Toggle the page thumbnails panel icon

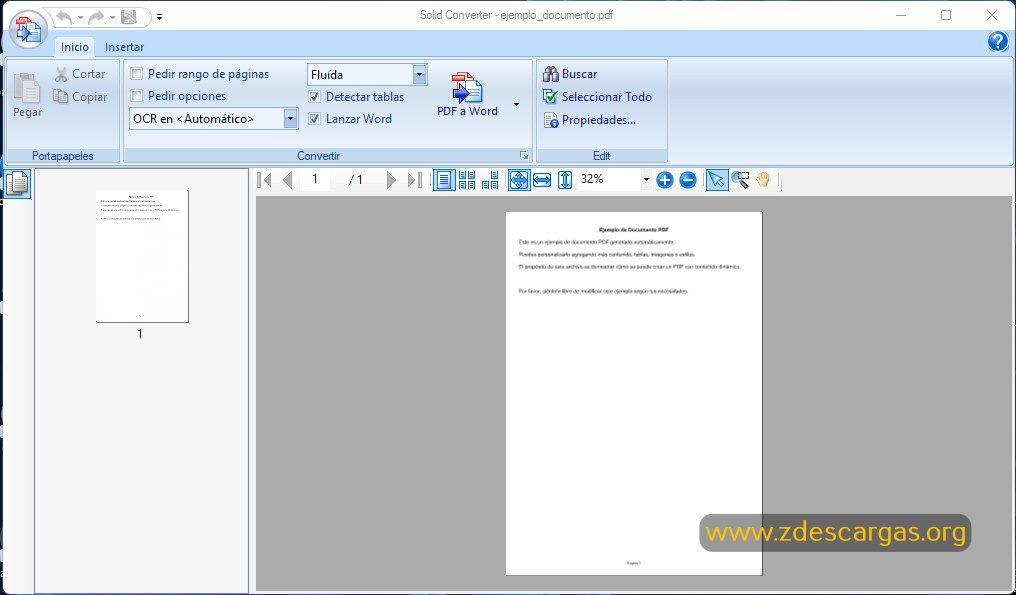(17, 183)
